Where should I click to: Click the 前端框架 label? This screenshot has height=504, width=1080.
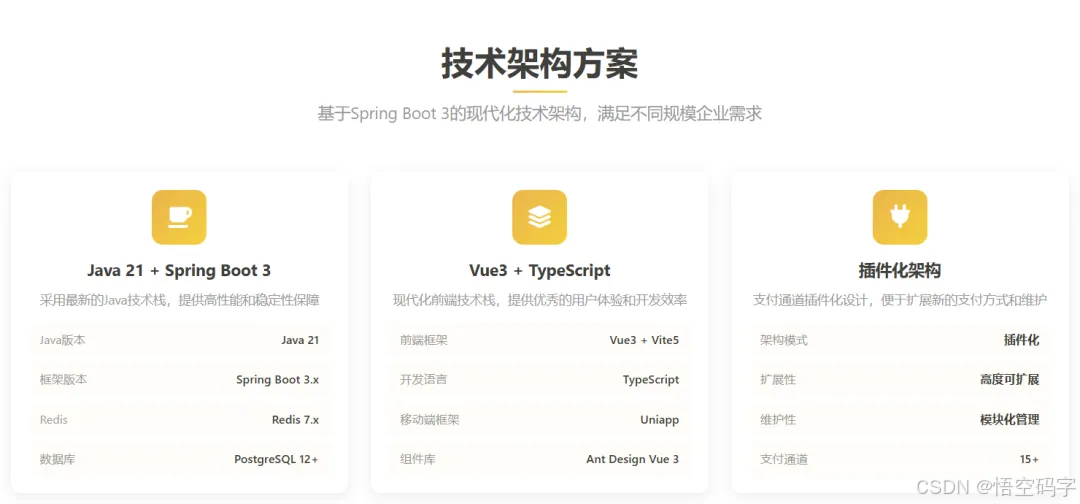pyautogui.click(x=424, y=339)
